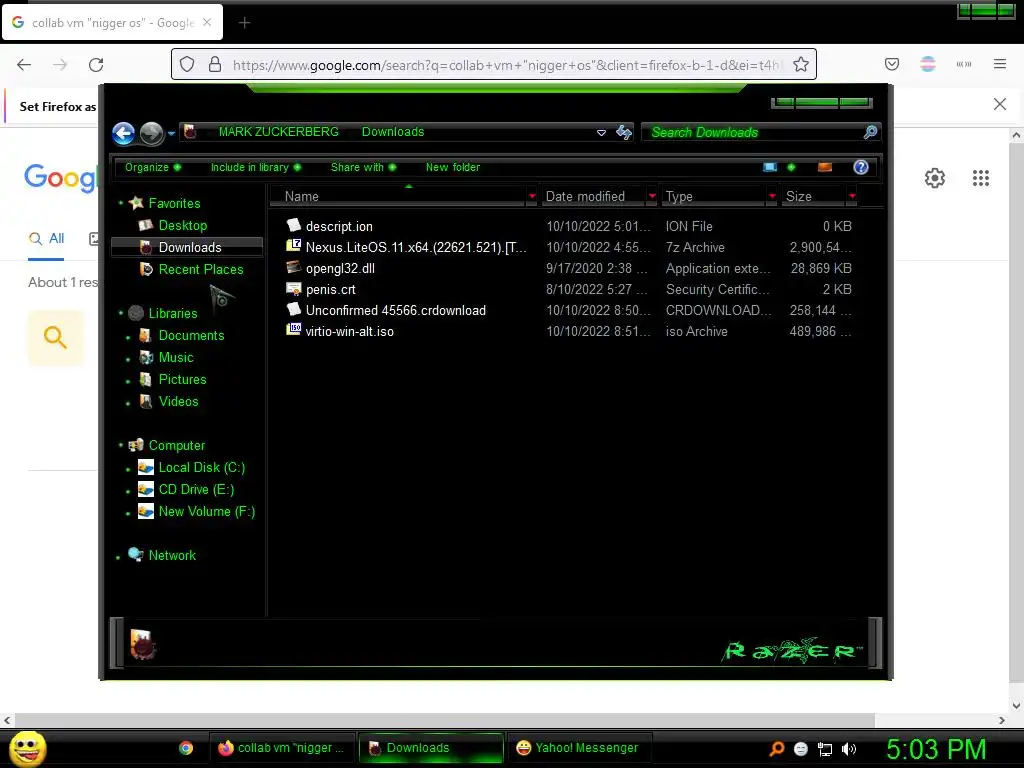This screenshot has width=1024, height=768.
Task: Open Recent Places in Favorites
Action: (200, 269)
